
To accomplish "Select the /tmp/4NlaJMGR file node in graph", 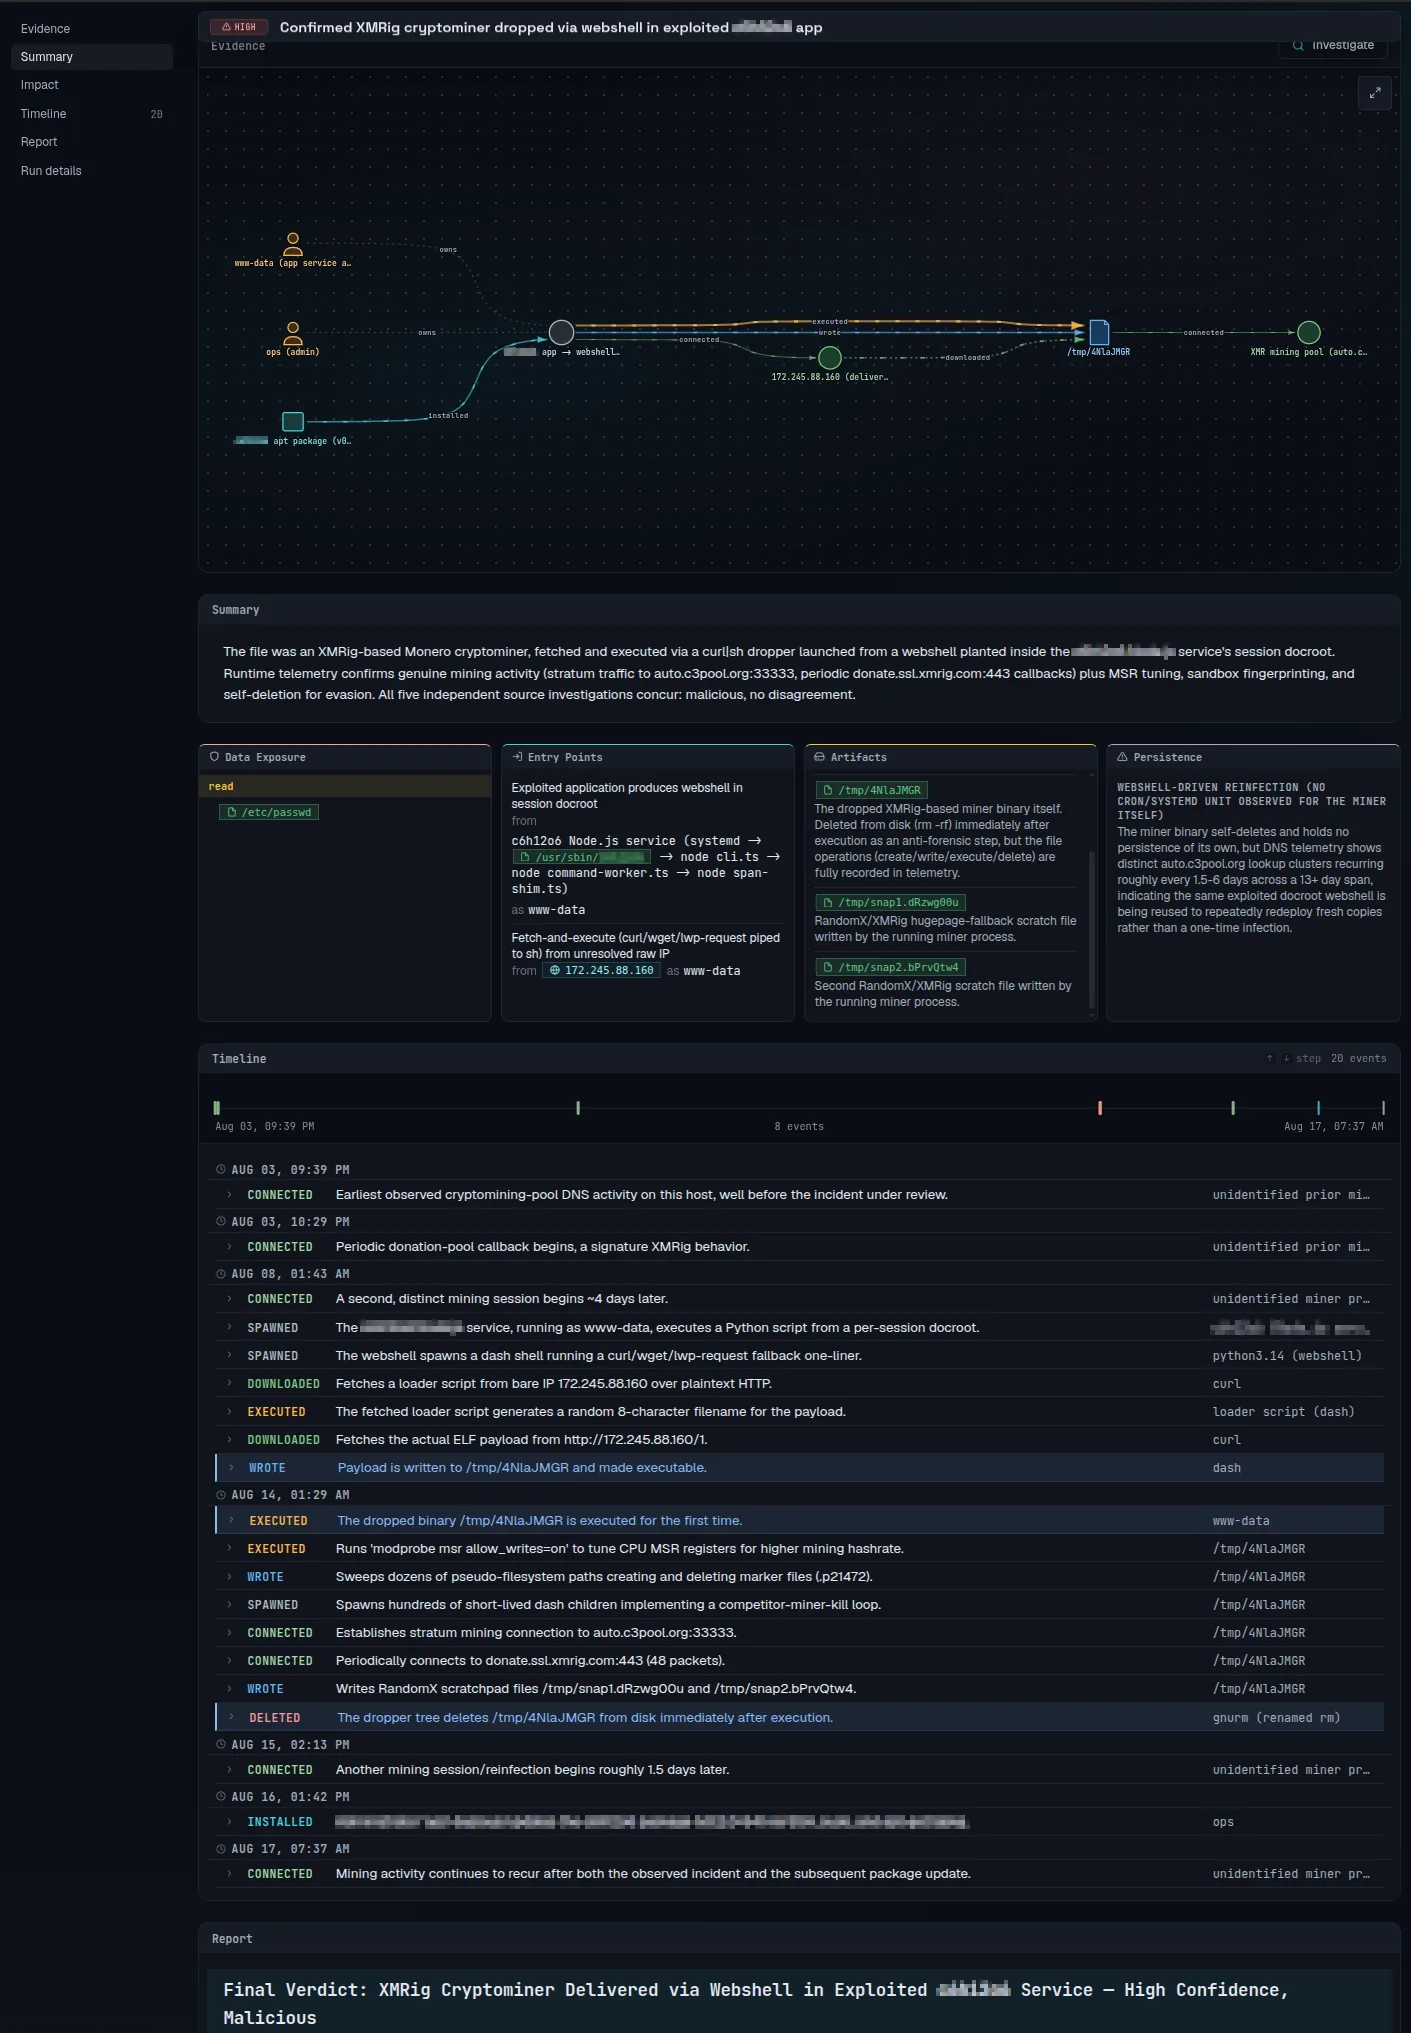I will point(1099,332).
